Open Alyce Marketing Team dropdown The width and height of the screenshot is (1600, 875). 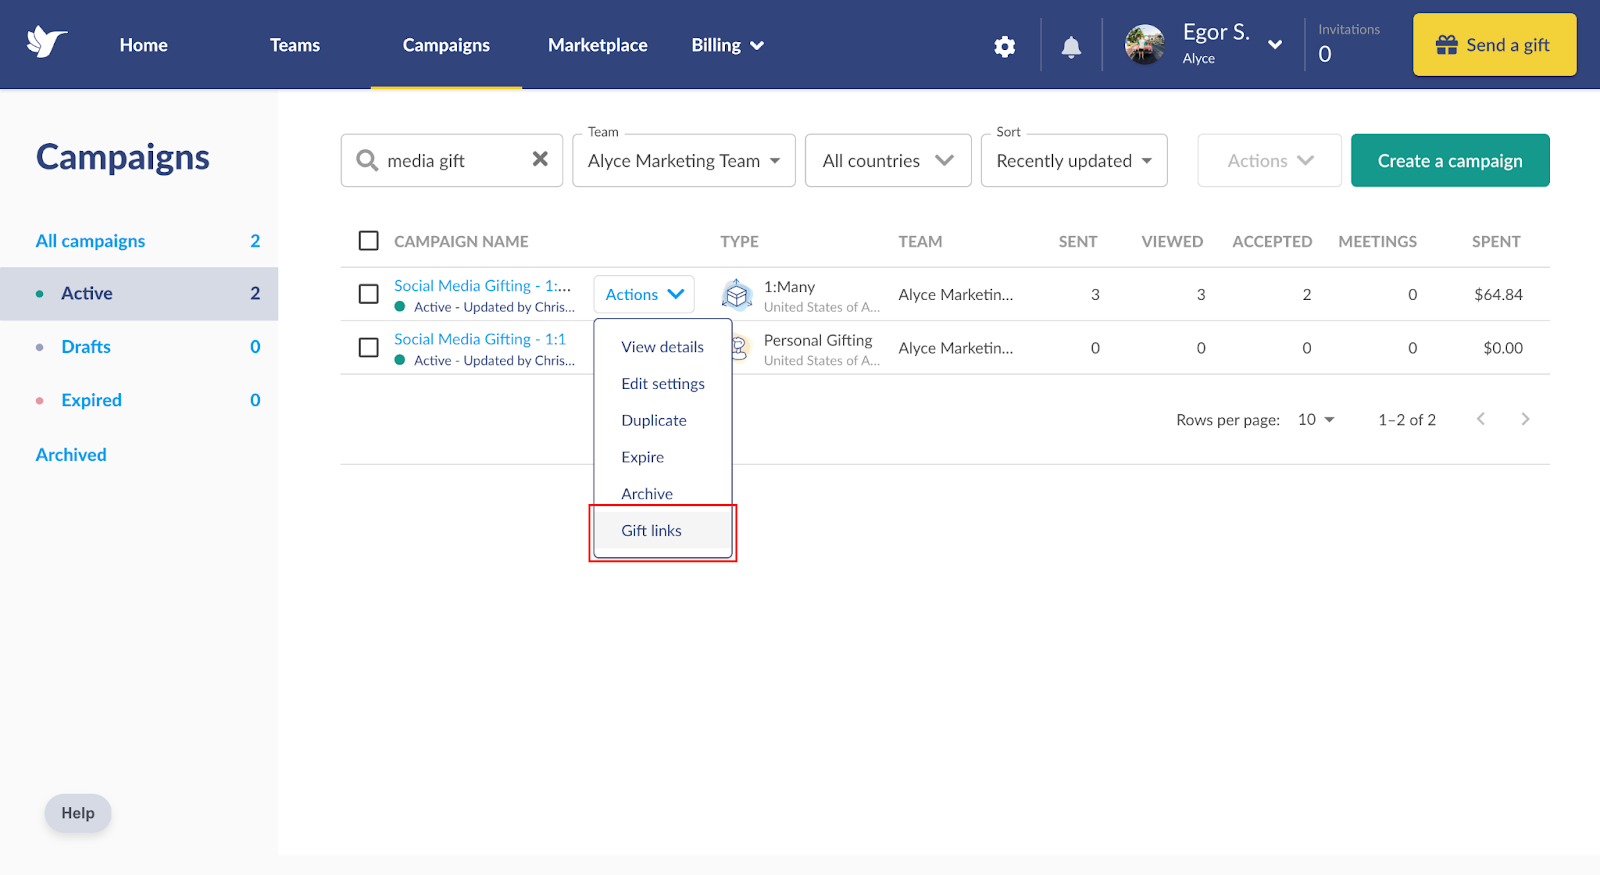click(x=684, y=160)
